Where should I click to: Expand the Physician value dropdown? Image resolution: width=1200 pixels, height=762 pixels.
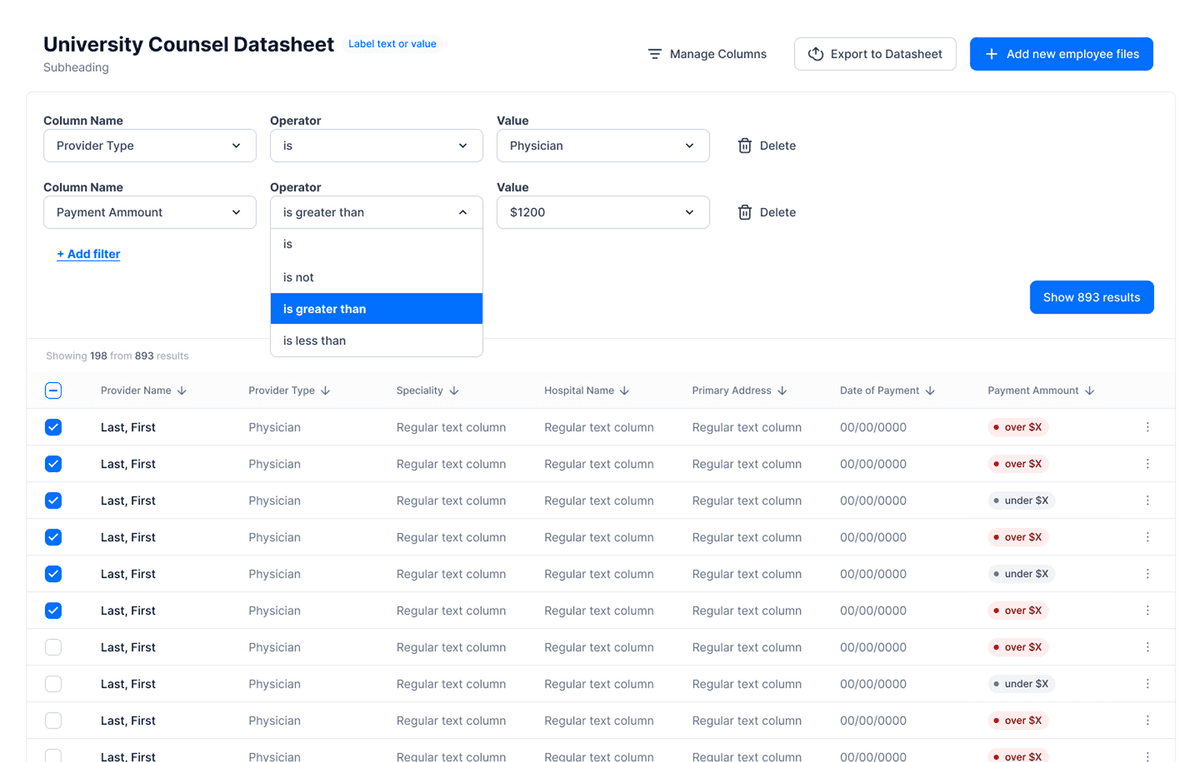[x=602, y=146]
